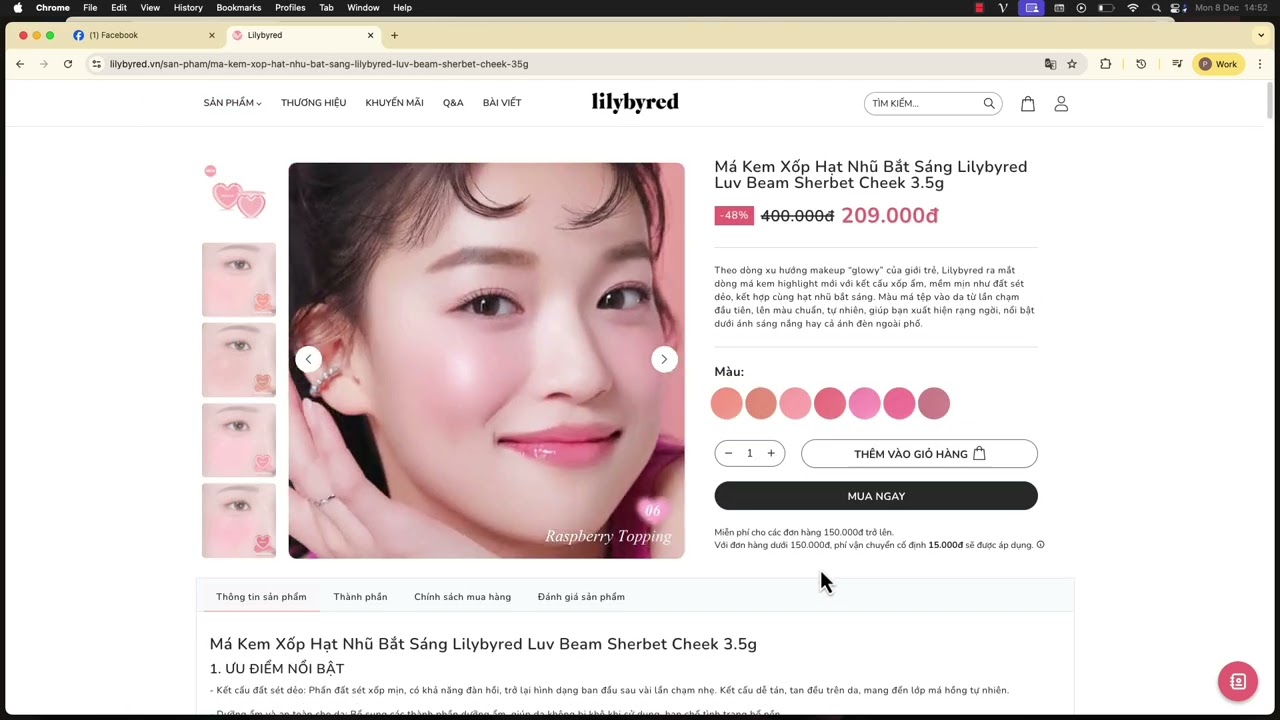The width and height of the screenshot is (1280, 720).
Task: Switch to the Thành phần tab
Action: click(360, 597)
